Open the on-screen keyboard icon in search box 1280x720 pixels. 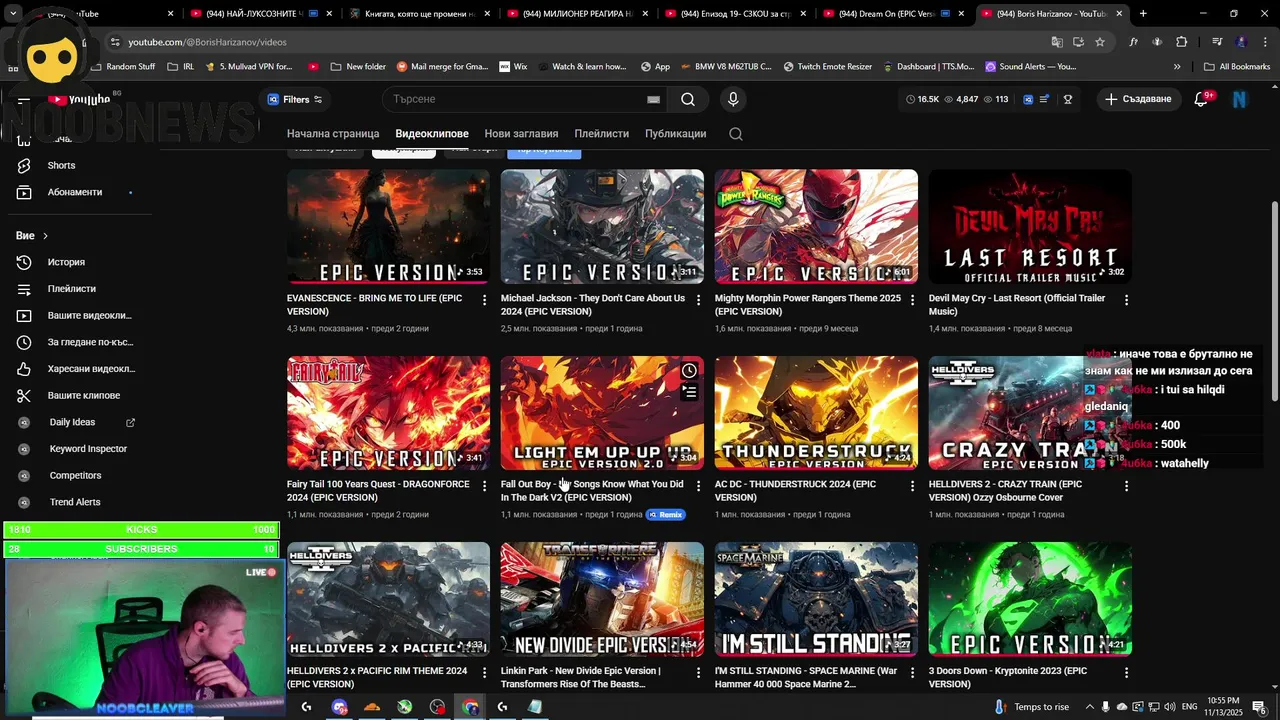click(653, 99)
